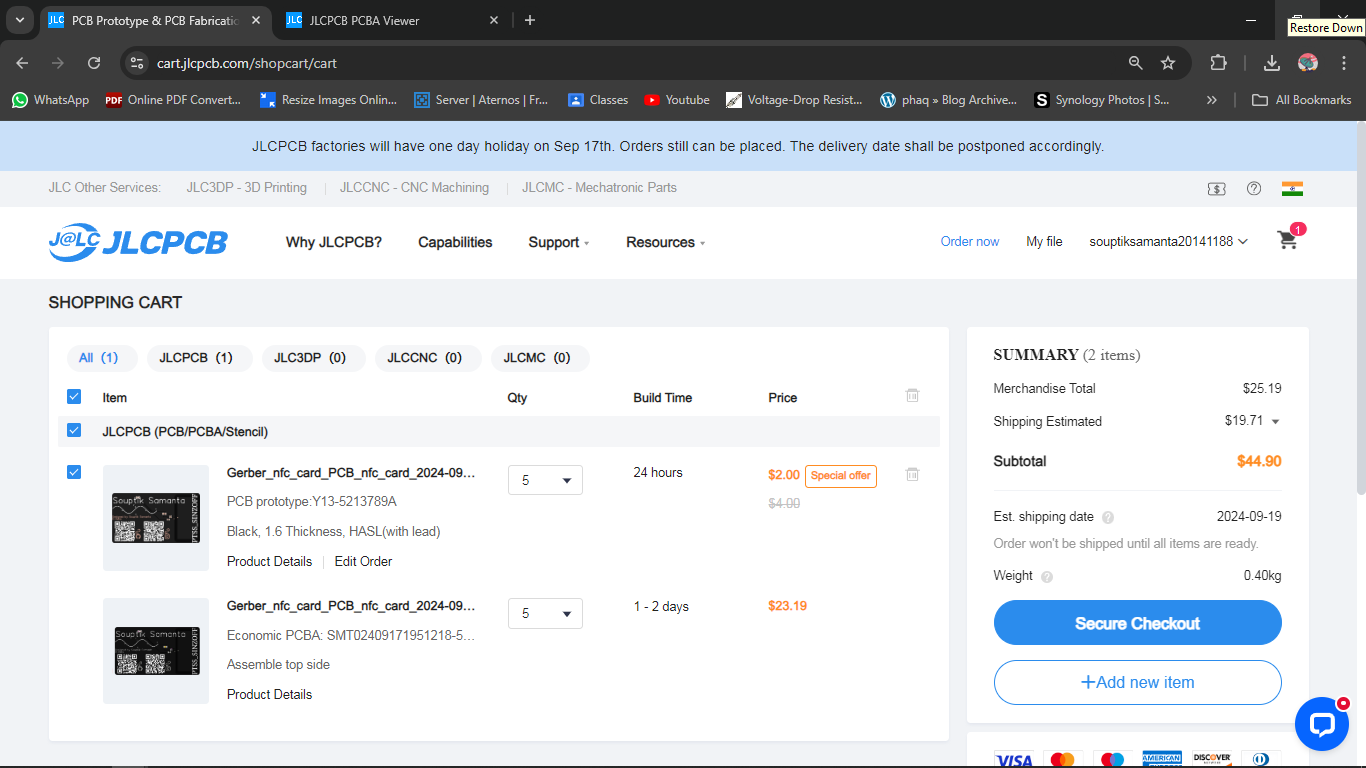Open the help question mark icon
The height and width of the screenshot is (768, 1366).
(1254, 188)
